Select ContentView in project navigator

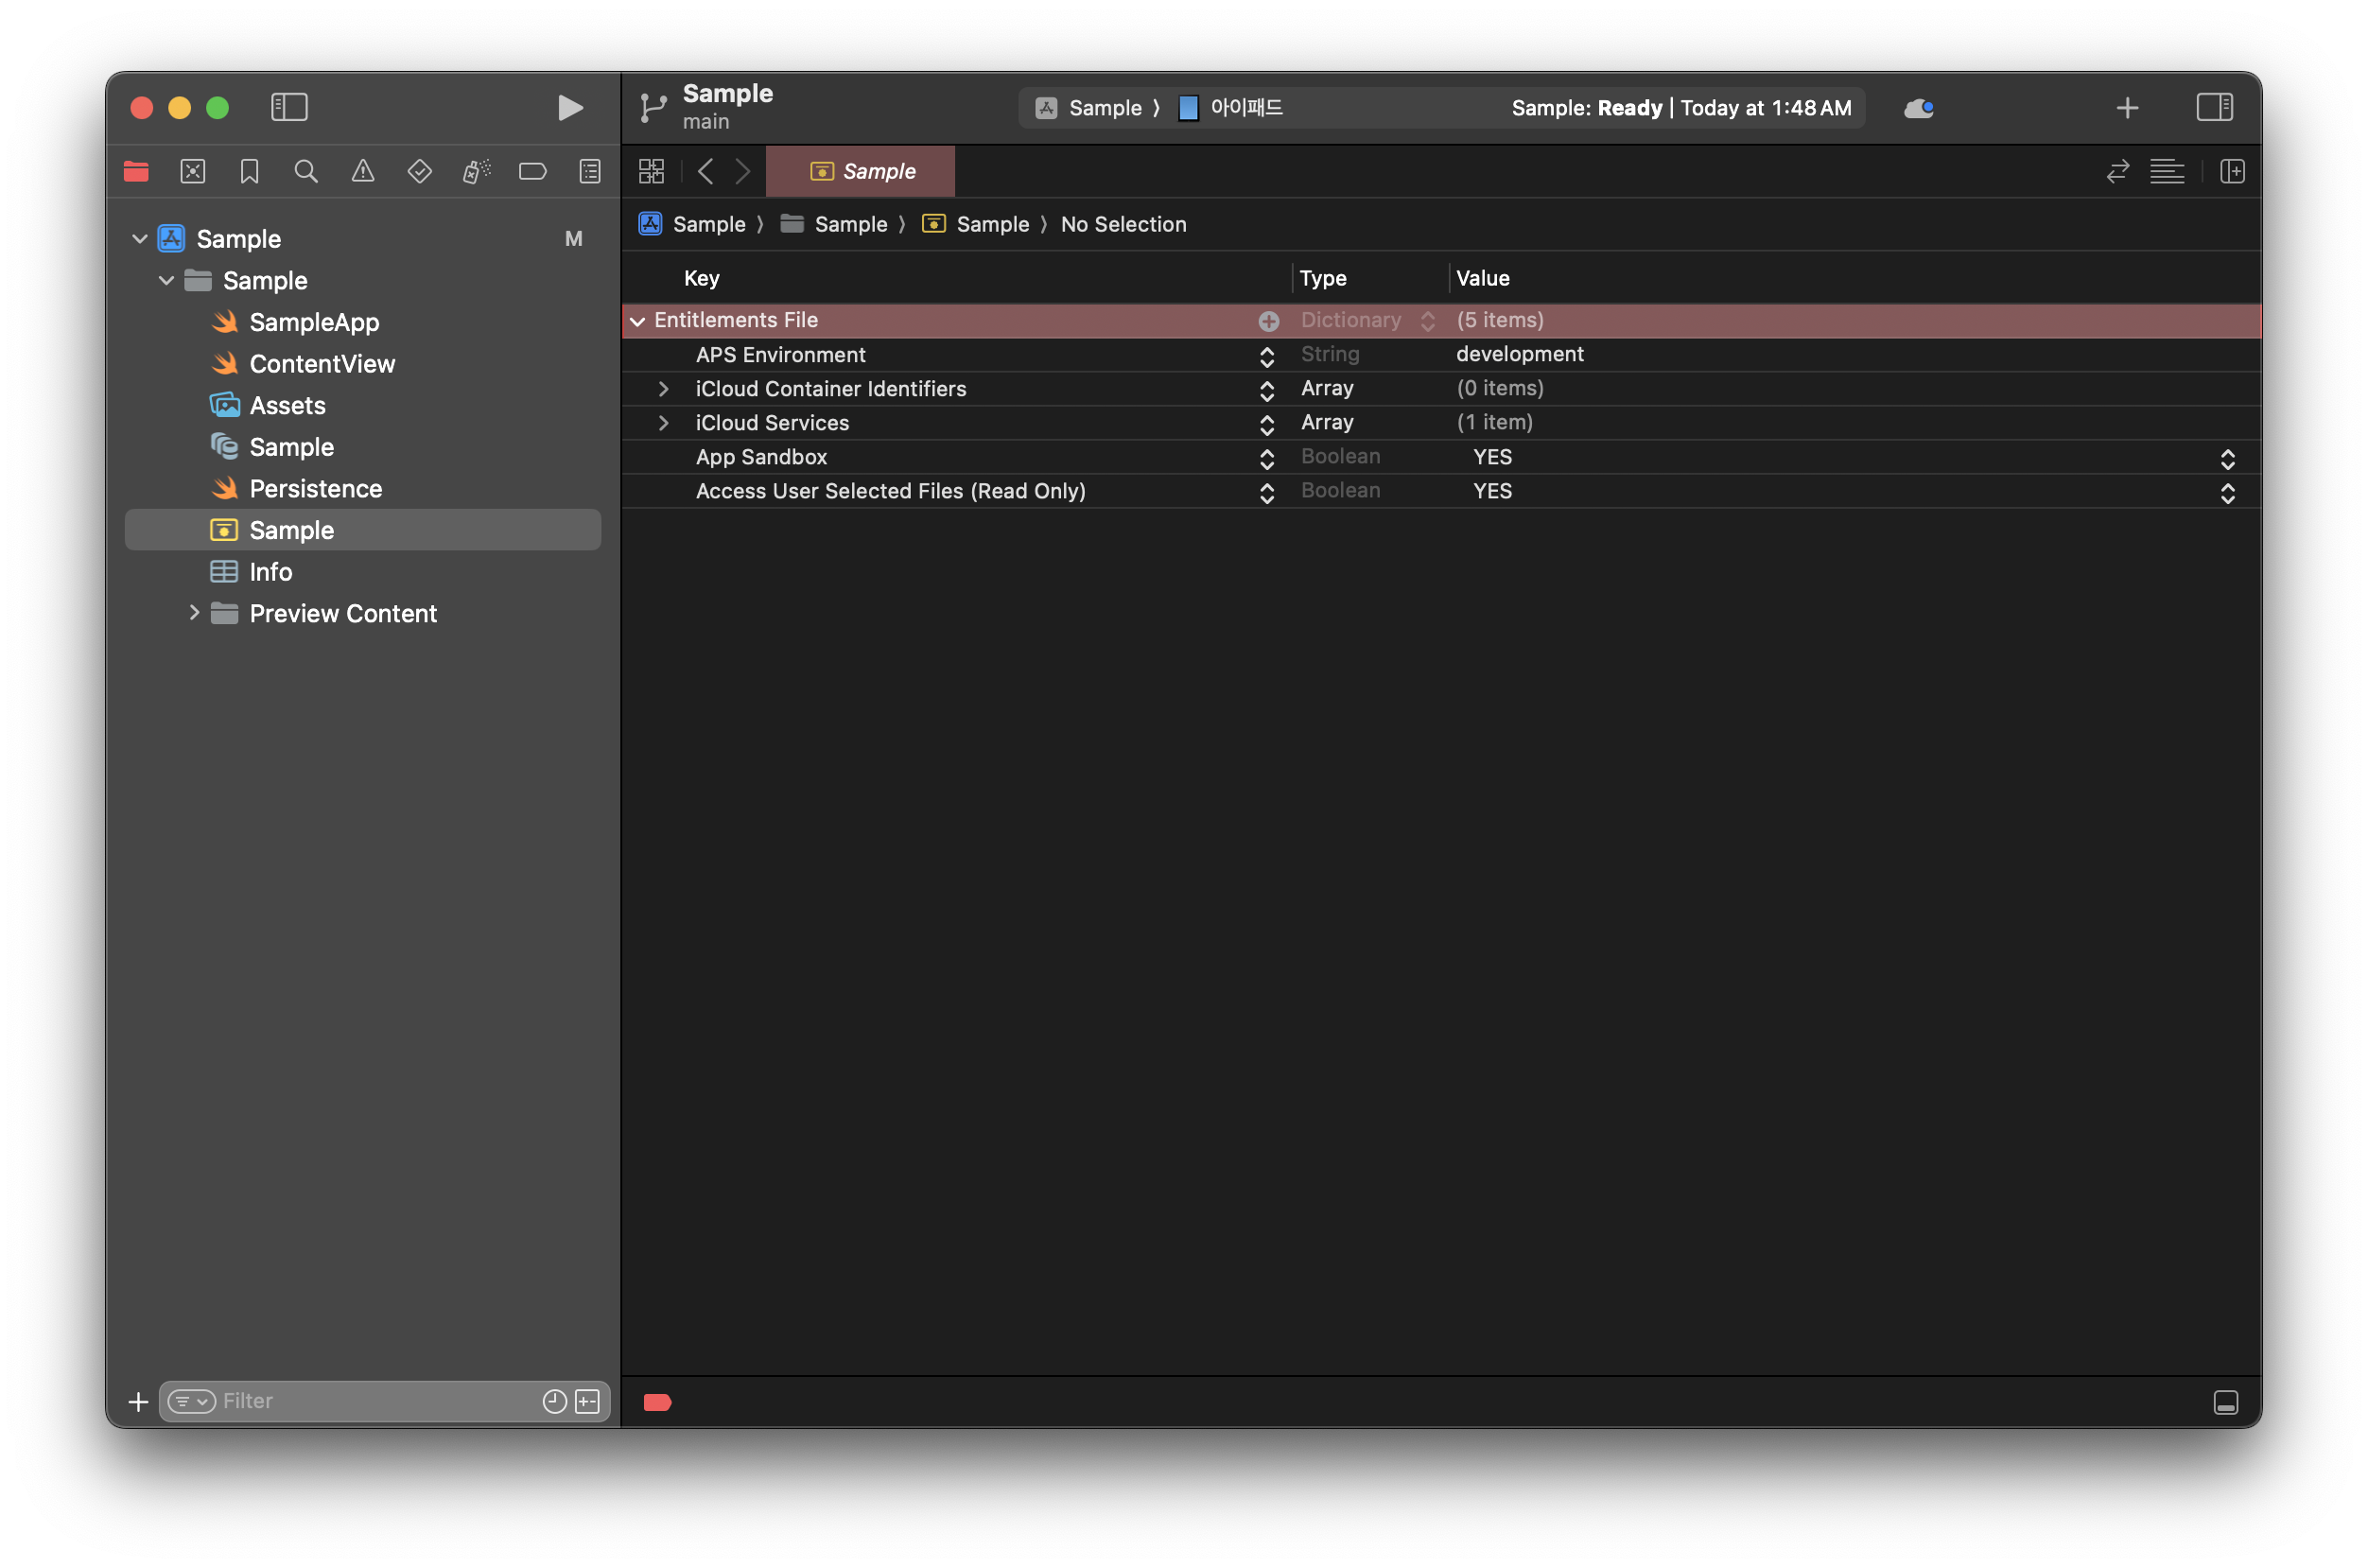click(321, 364)
